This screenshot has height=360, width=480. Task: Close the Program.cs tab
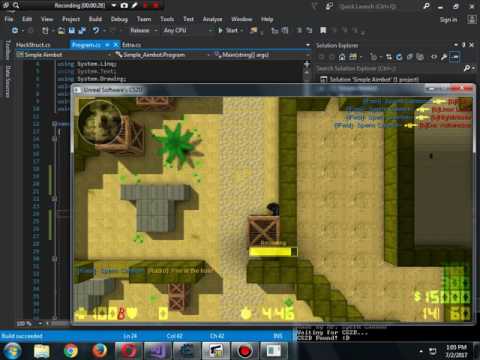point(116,45)
